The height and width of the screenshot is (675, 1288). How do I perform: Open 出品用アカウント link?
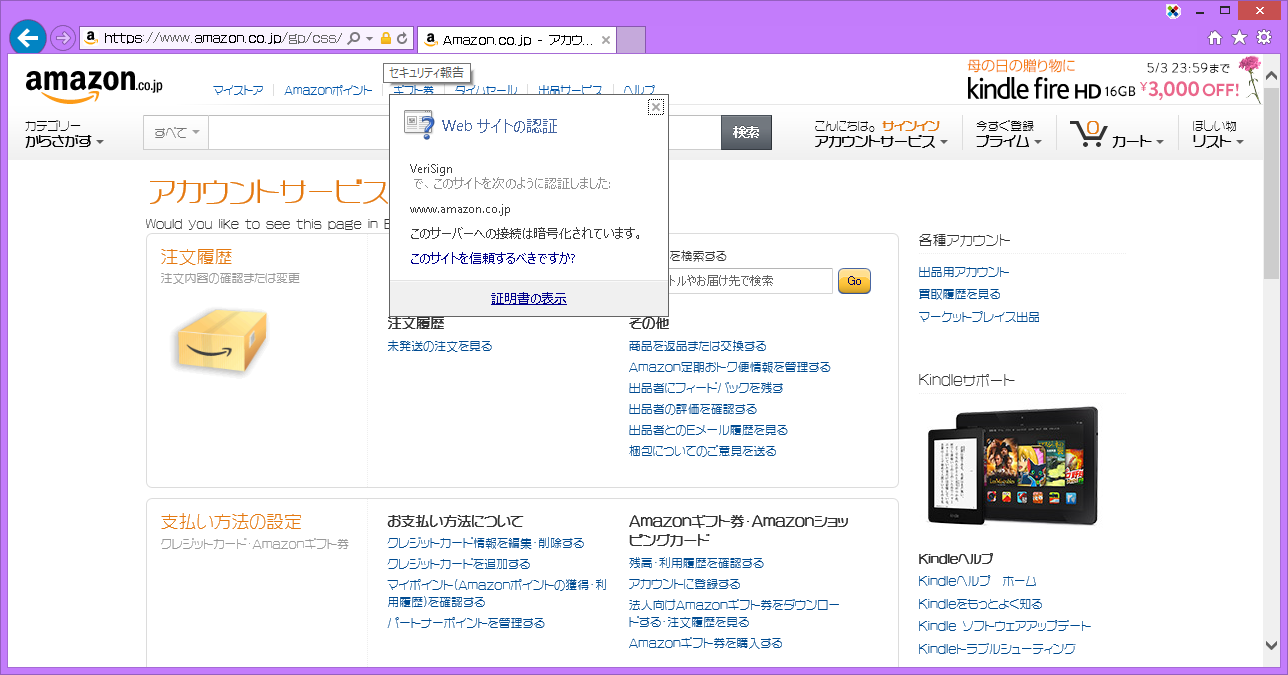pos(964,272)
